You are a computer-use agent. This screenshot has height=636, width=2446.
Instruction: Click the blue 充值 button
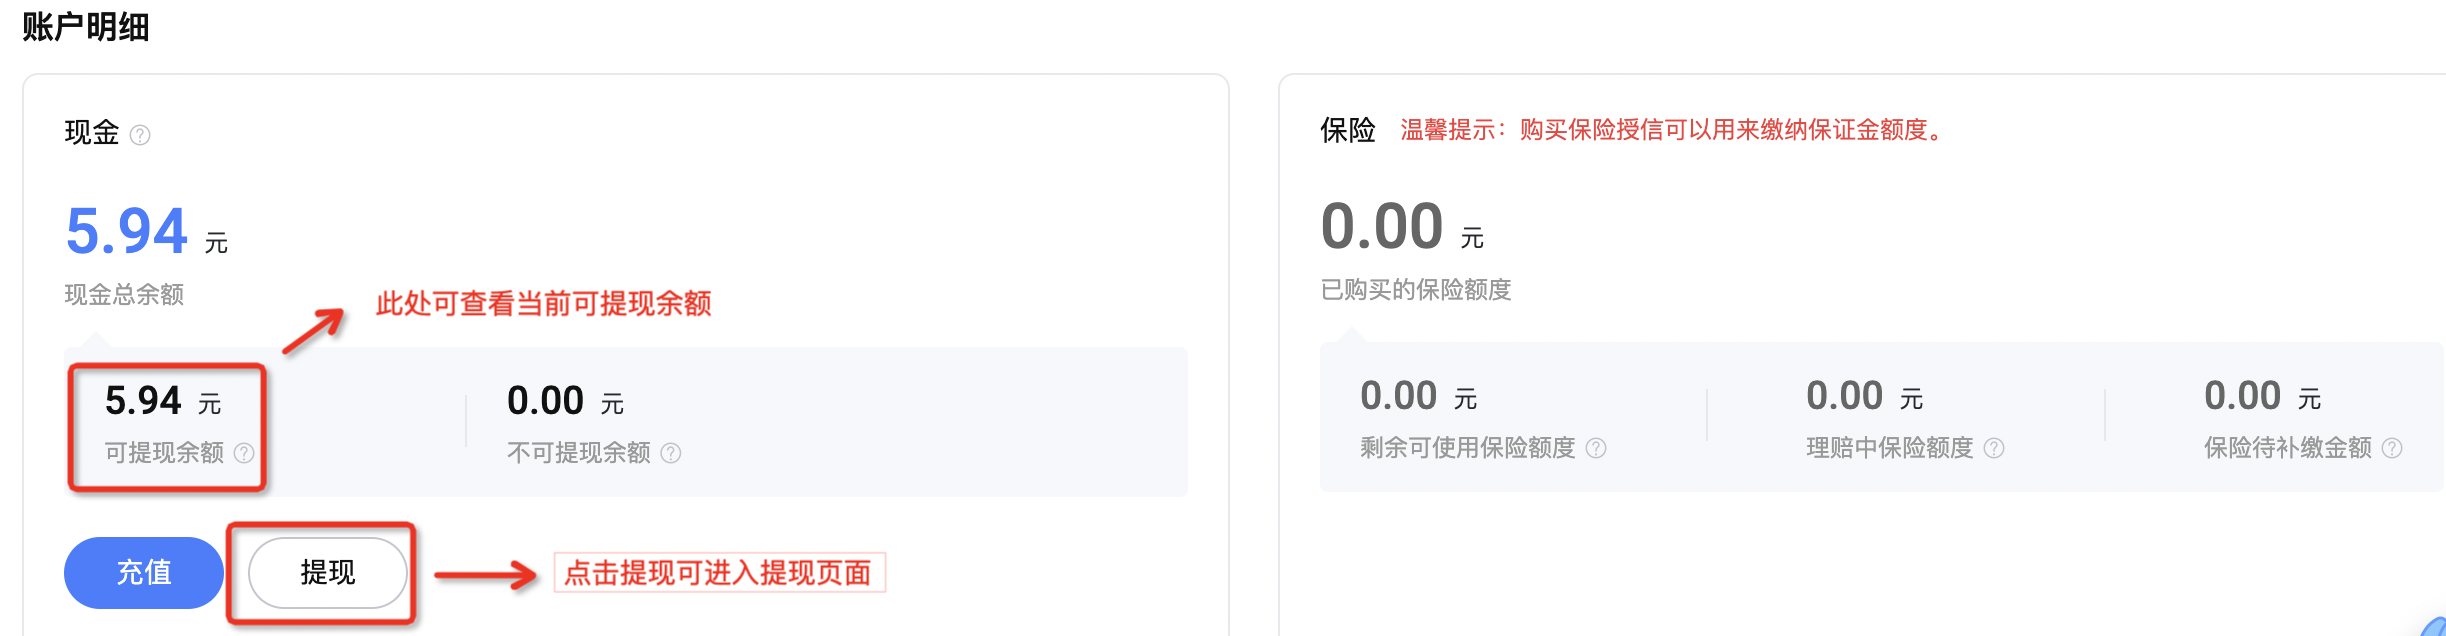click(x=144, y=573)
